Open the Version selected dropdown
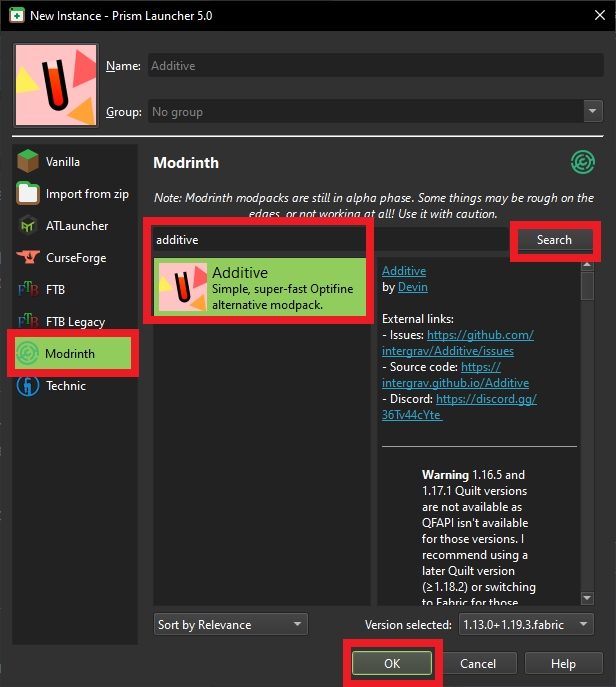Viewport: 616px width, 687px height. pos(526,624)
